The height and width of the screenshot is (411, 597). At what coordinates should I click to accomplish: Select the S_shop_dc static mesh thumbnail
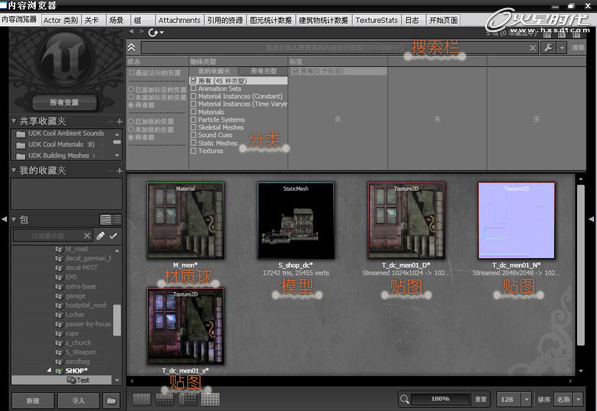pos(296,221)
